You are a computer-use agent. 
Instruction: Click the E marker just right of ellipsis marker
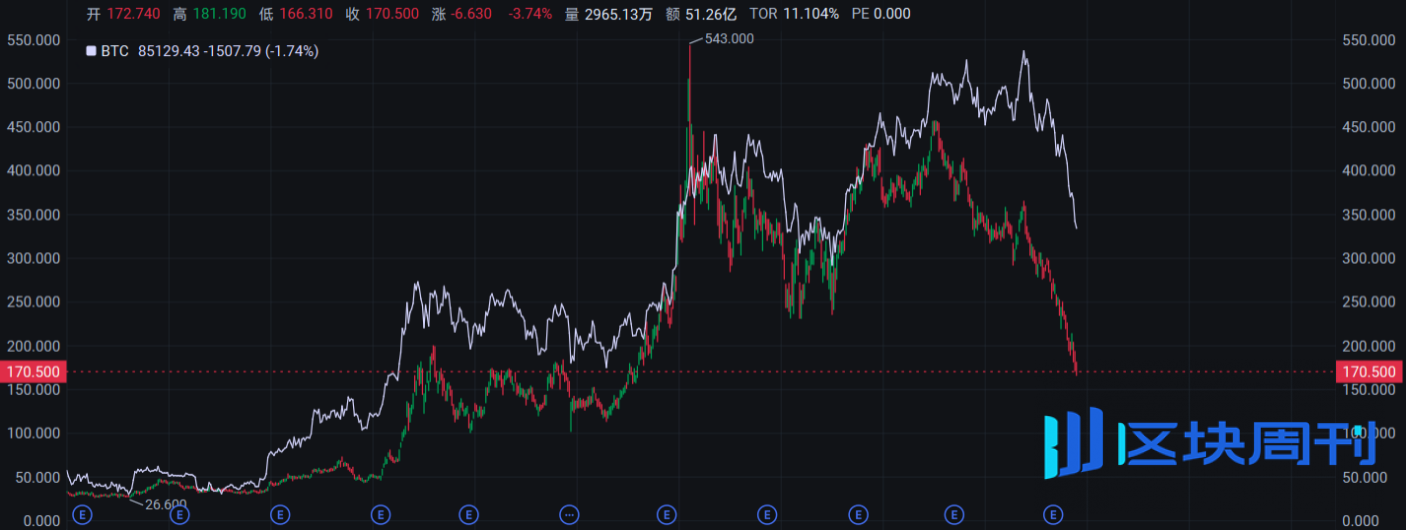tap(666, 514)
